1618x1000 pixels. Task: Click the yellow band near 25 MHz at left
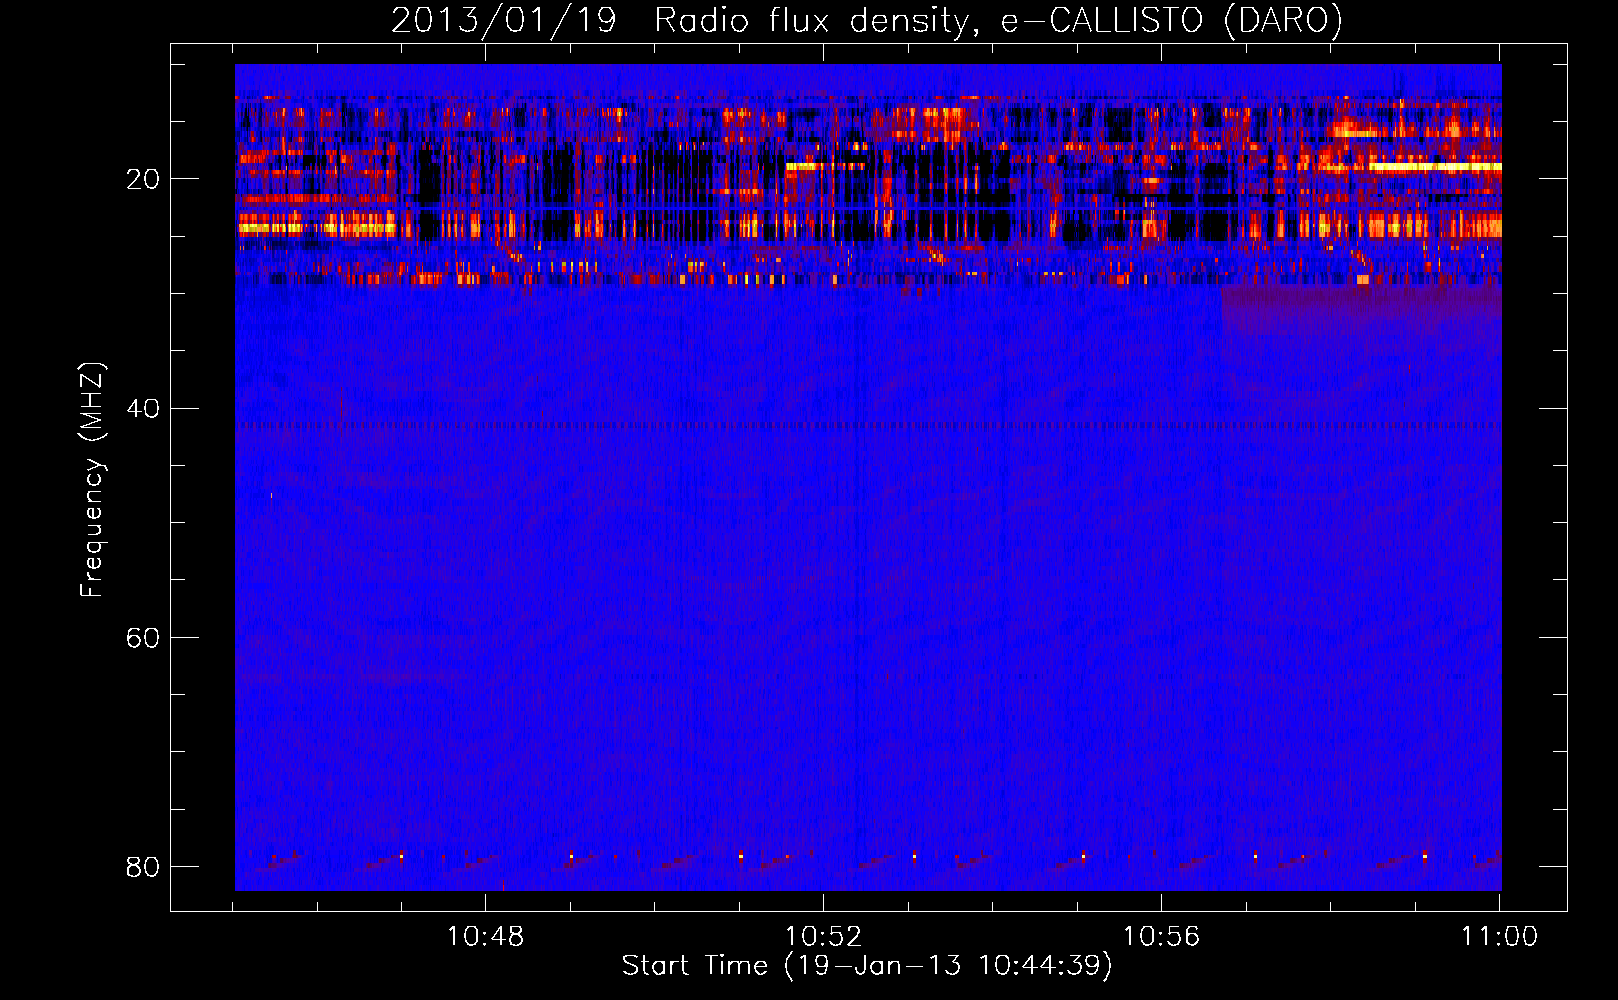(x=318, y=228)
